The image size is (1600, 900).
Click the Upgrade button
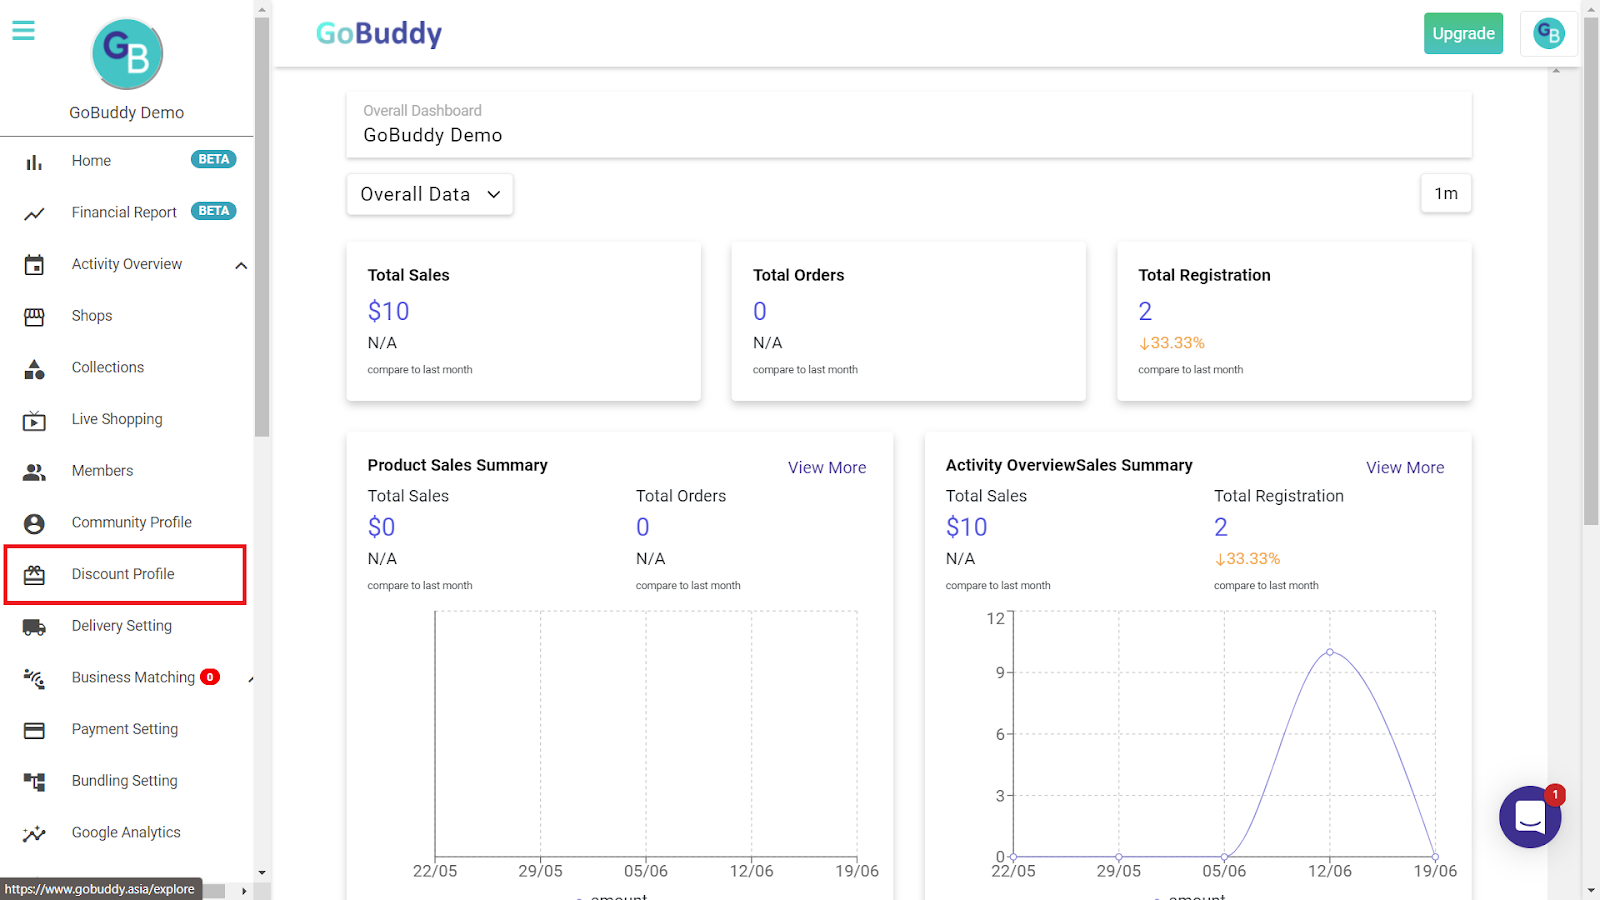[x=1463, y=33]
